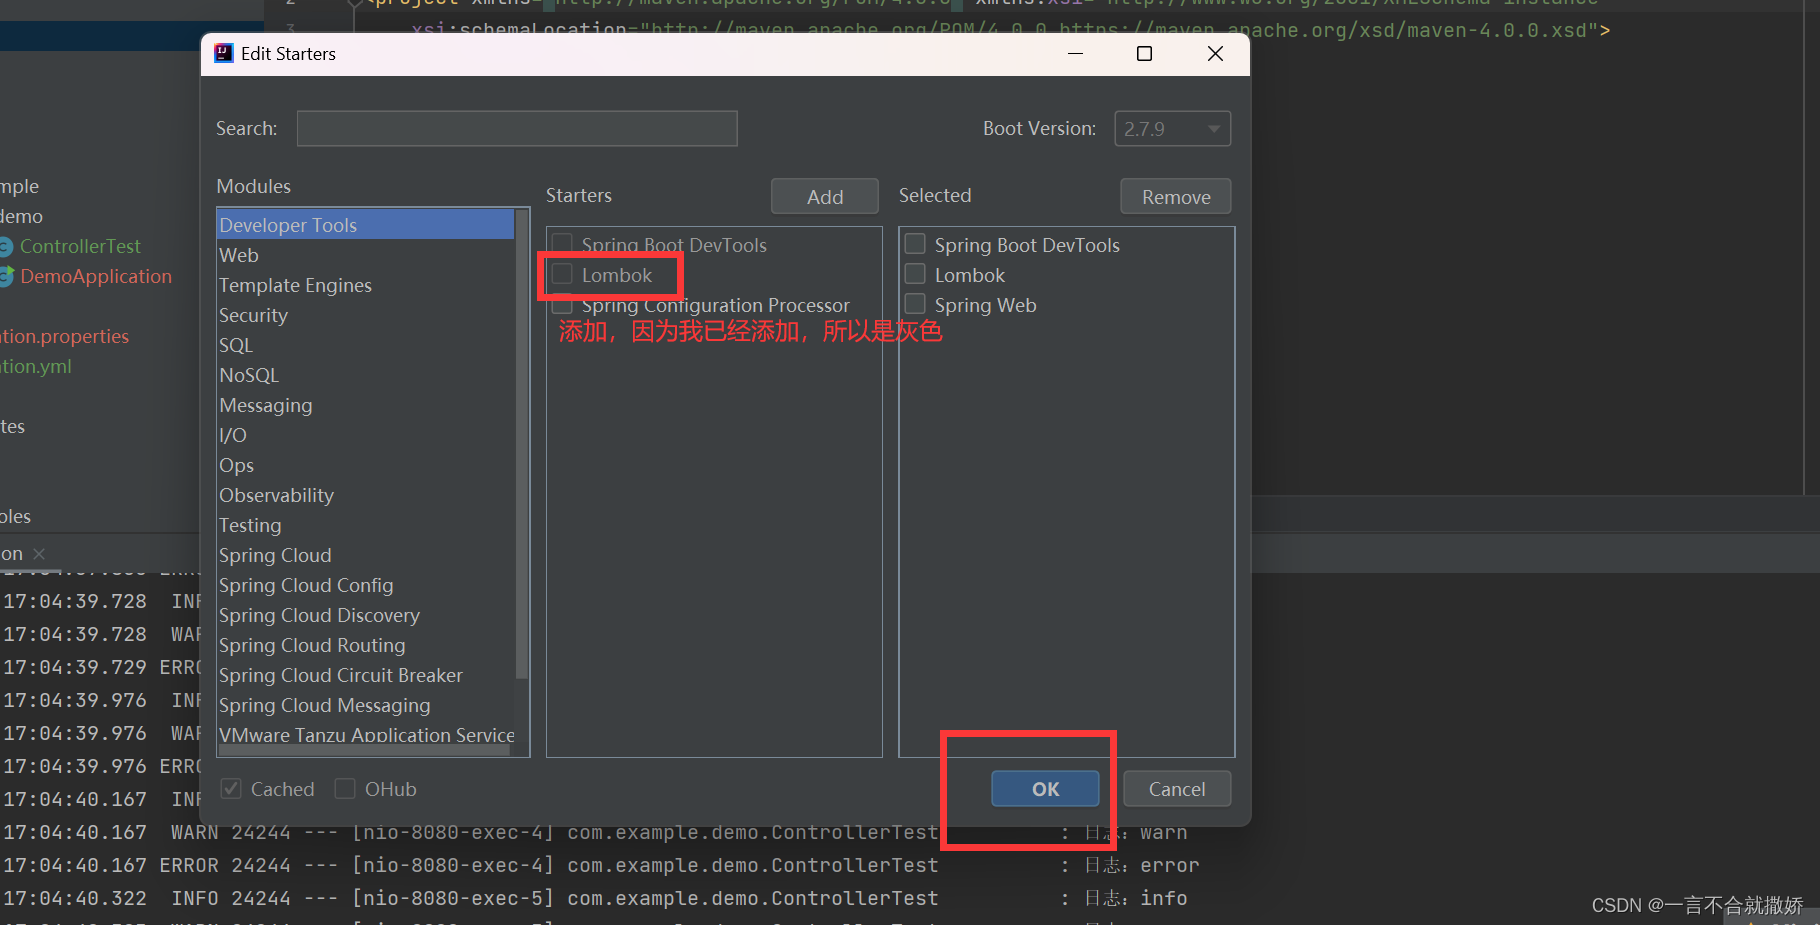Select Security module
The height and width of the screenshot is (925, 1820).
(366, 315)
